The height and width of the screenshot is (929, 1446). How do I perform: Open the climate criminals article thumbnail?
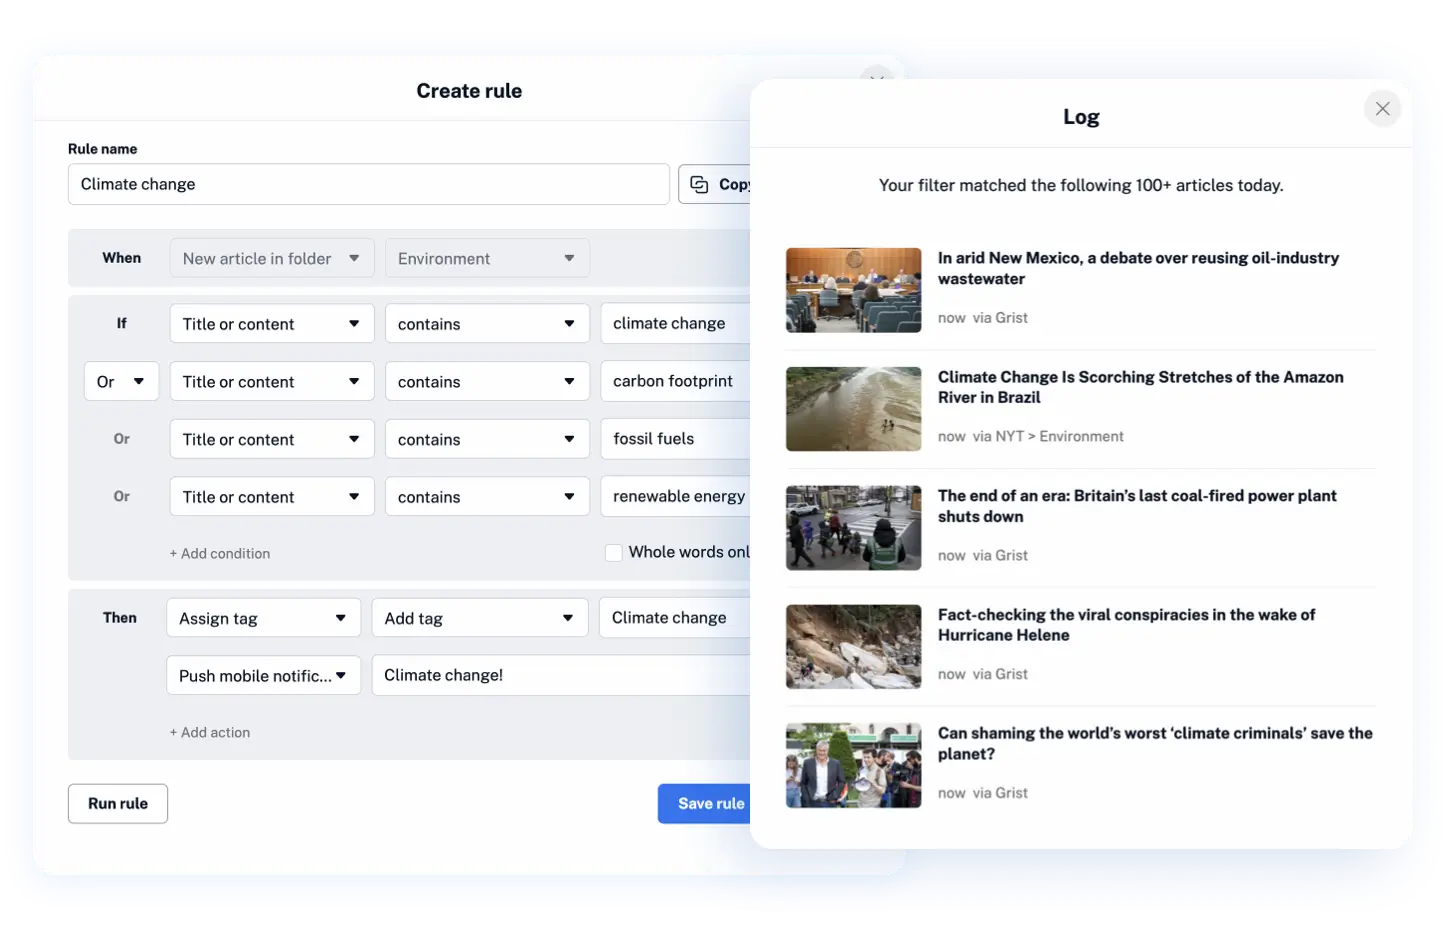(x=853, y=766)
